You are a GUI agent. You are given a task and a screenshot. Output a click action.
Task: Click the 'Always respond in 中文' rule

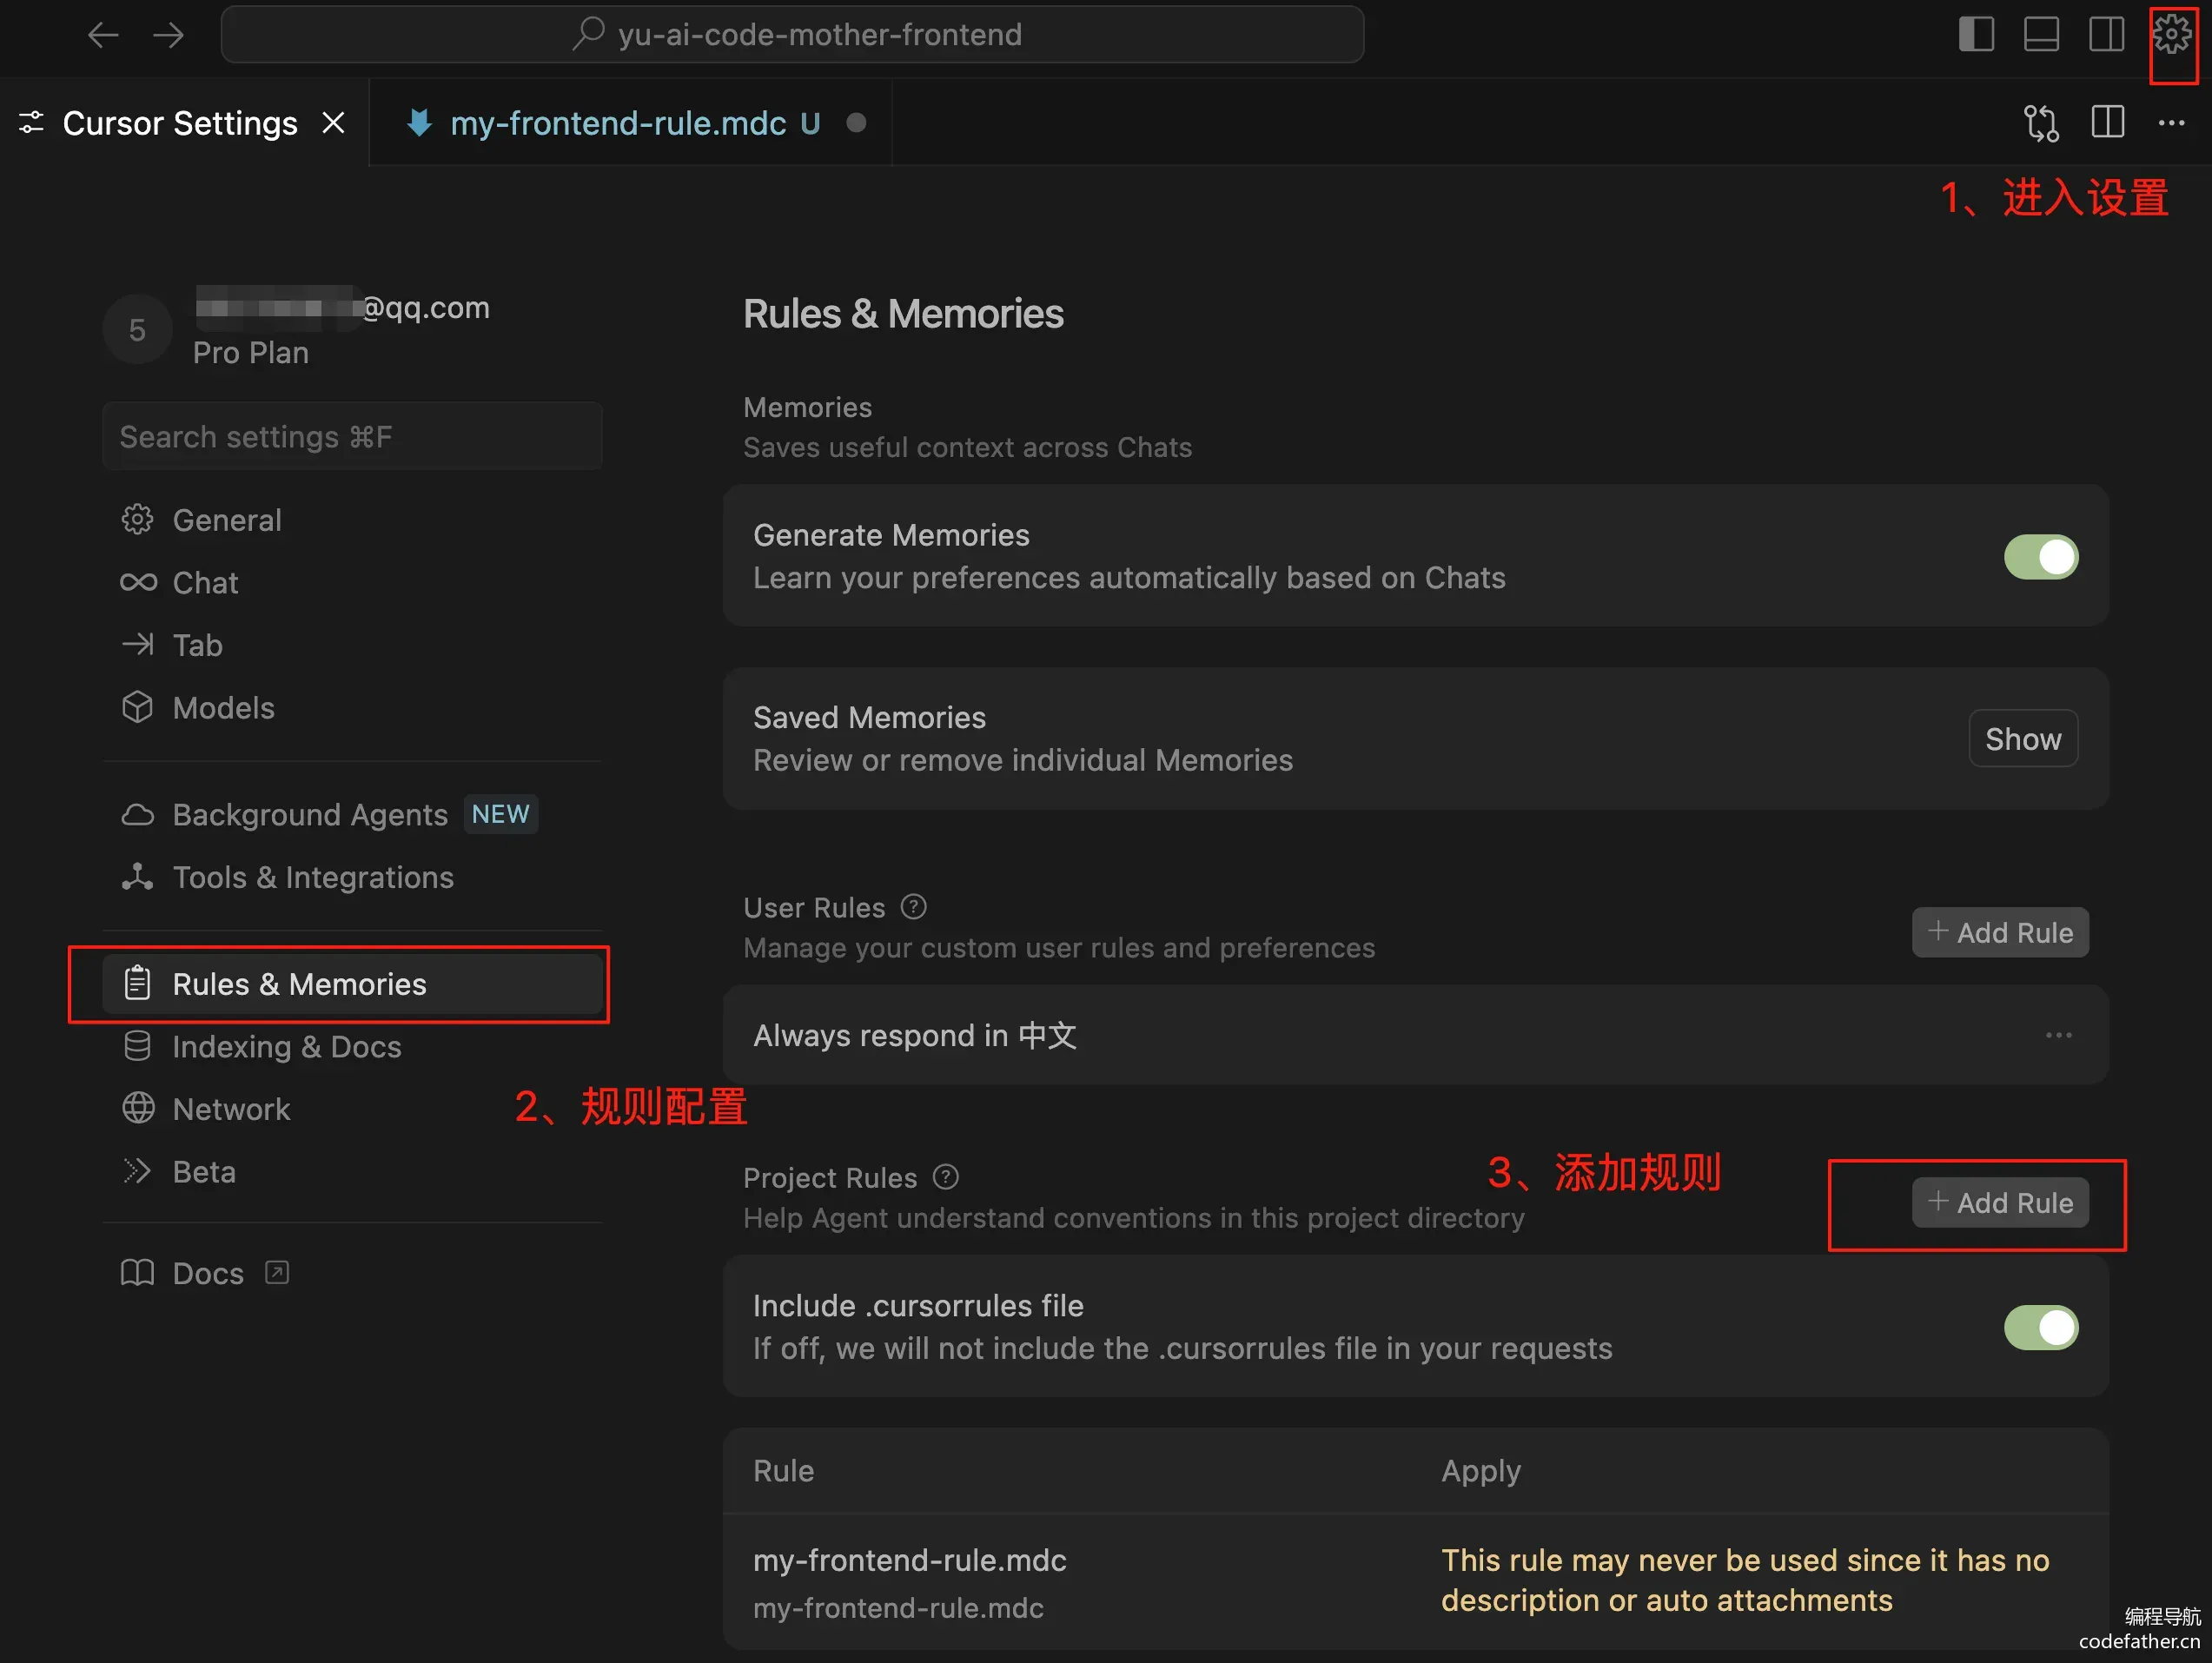(x=1415, y=1035)
